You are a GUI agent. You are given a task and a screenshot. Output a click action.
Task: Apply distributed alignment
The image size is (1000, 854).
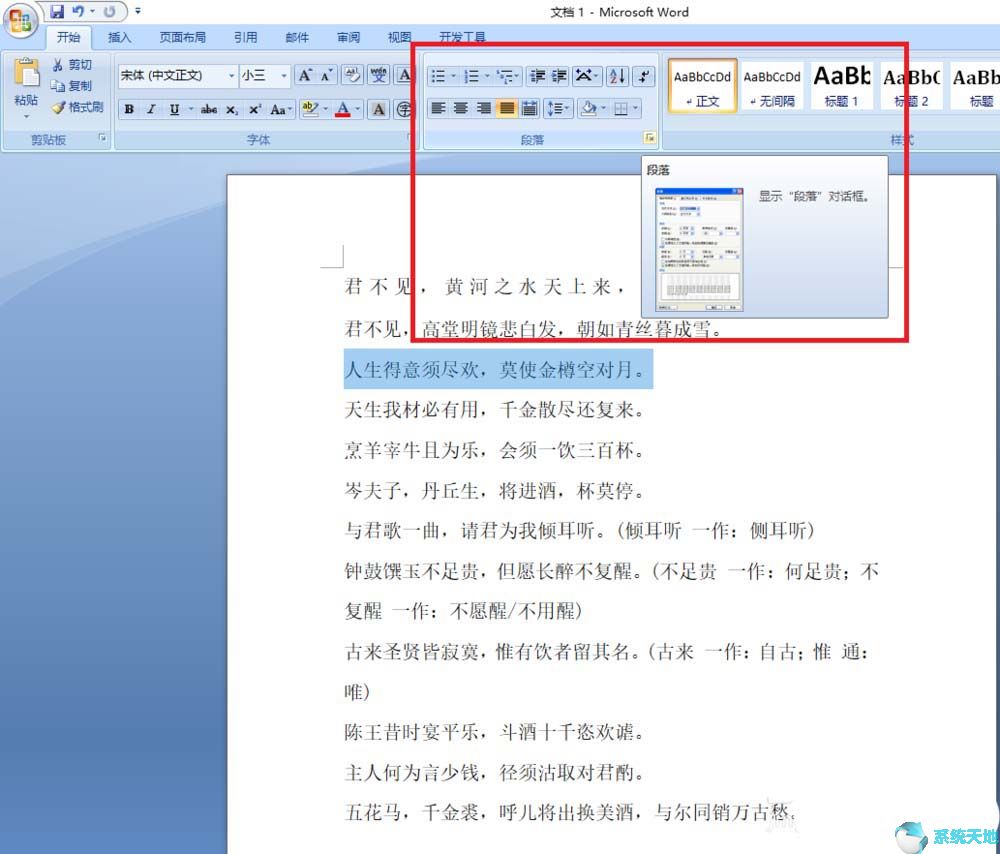[x=529, y=108]
